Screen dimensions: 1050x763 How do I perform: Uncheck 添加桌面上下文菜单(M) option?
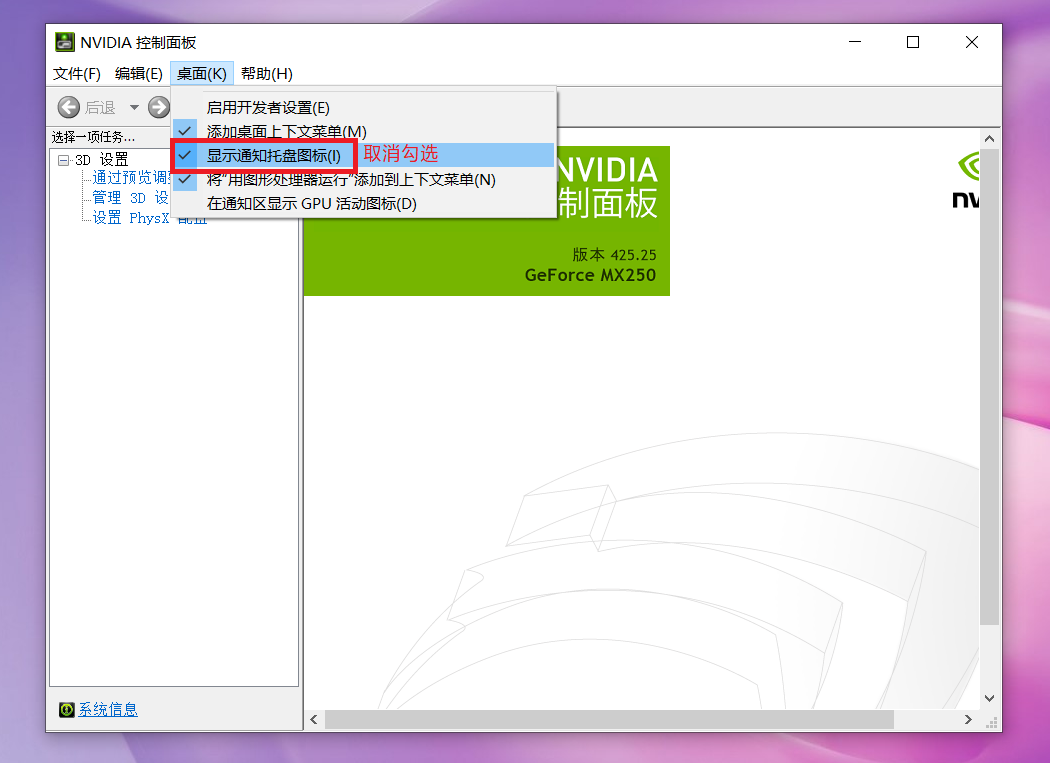(286, 132)
